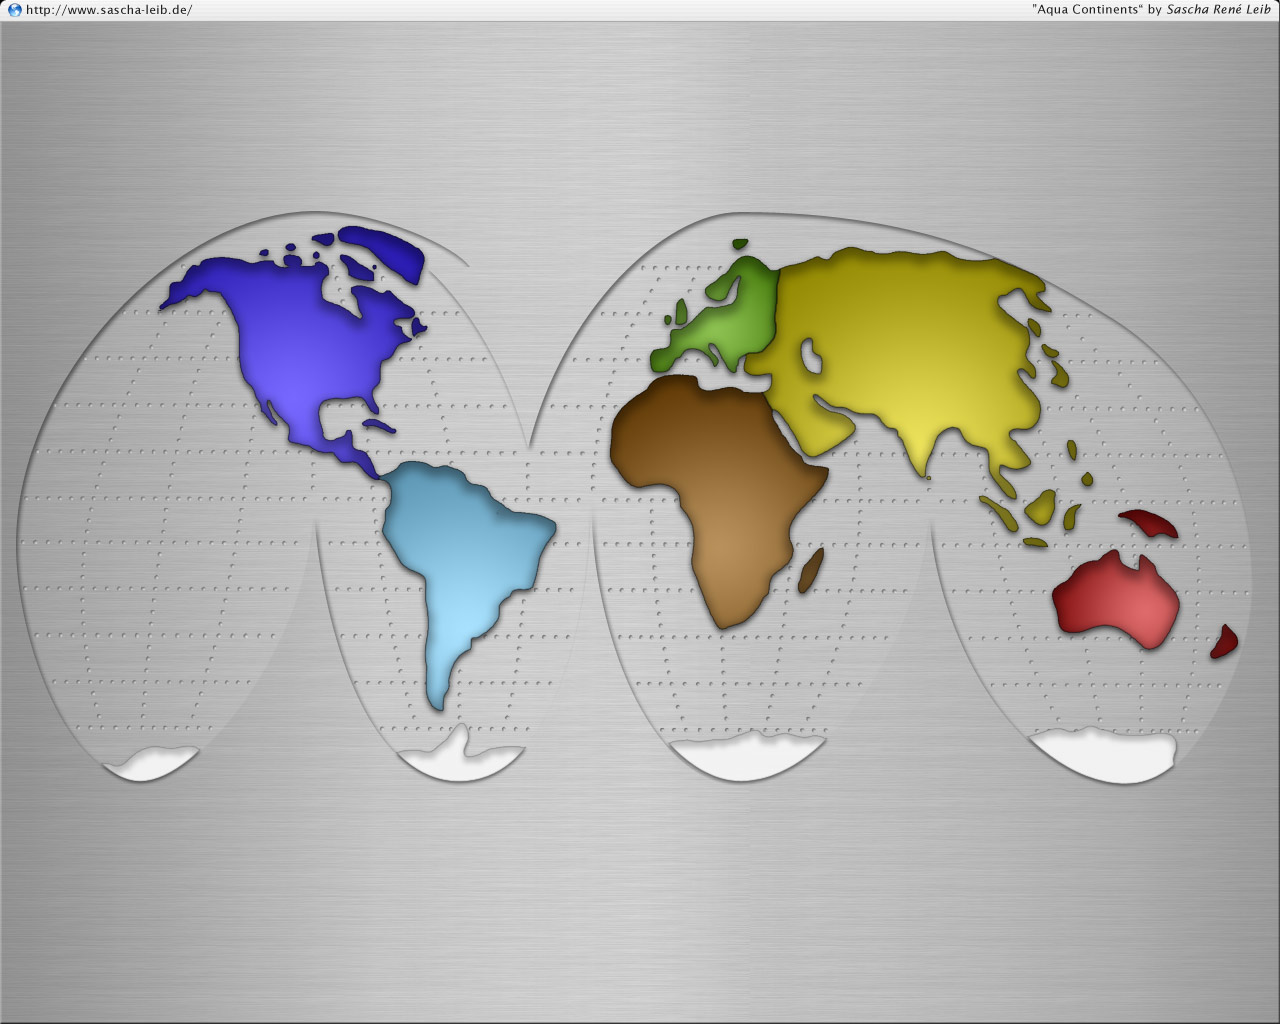Click the dark red New Zealand island

coord(1224,642)
